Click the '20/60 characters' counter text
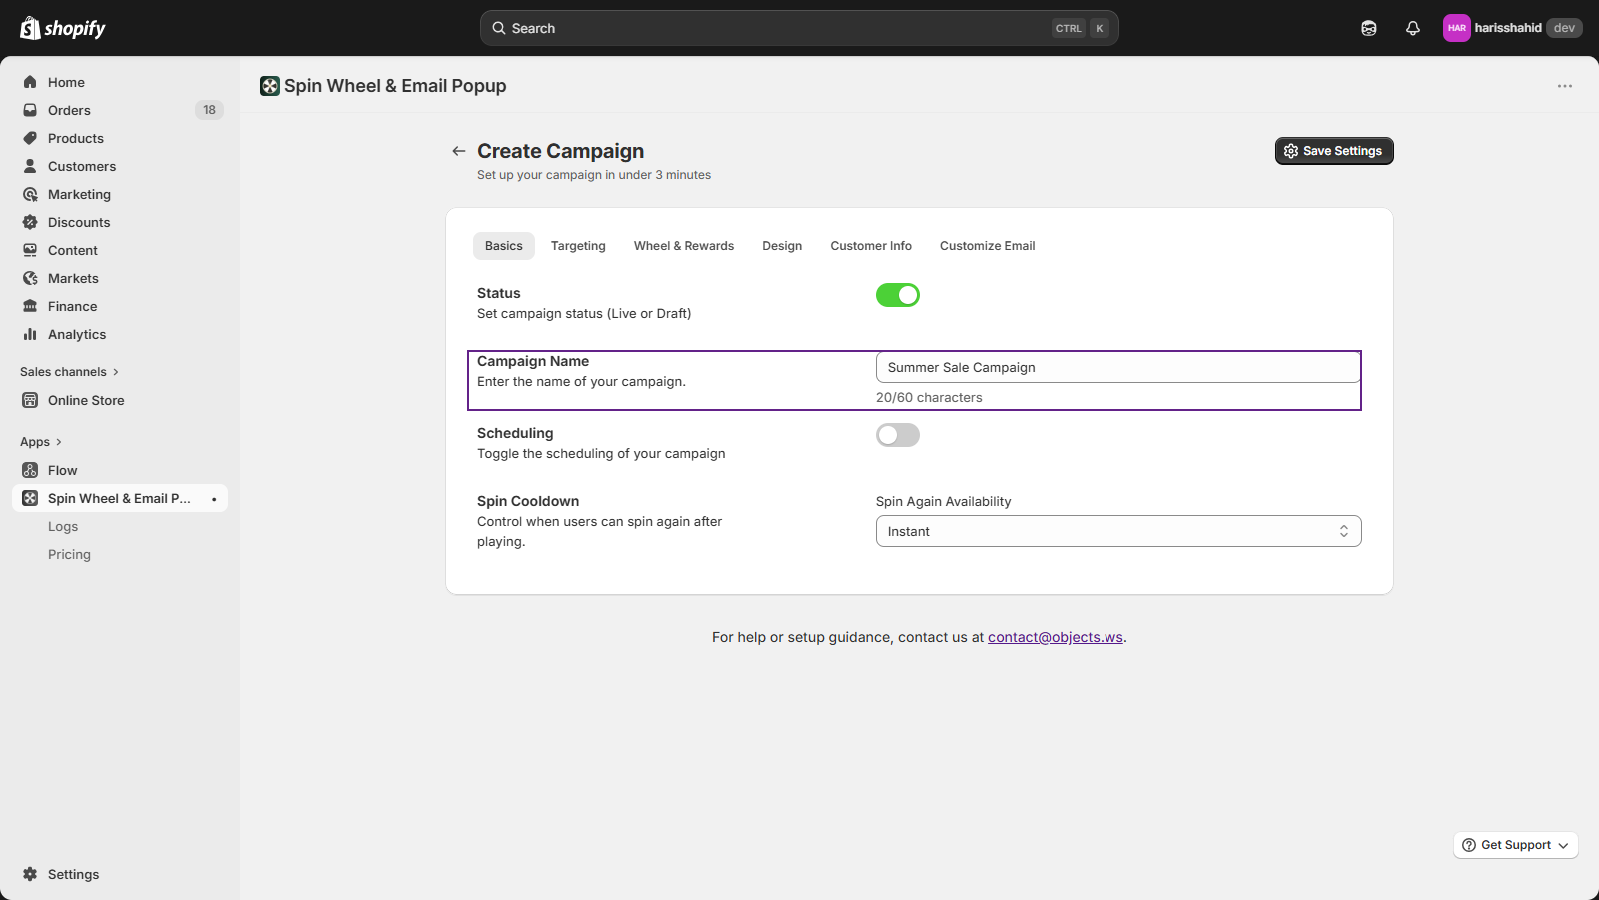The width and height of the screenshot is (1599, 900). coord(929,398)
